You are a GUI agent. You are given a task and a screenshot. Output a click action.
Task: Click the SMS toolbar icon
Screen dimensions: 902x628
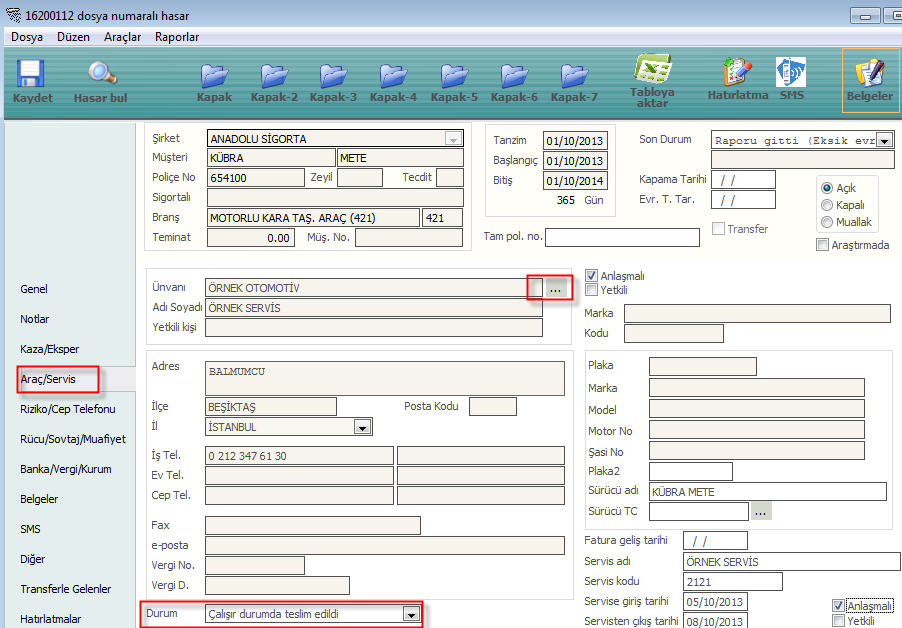(792, 78)
